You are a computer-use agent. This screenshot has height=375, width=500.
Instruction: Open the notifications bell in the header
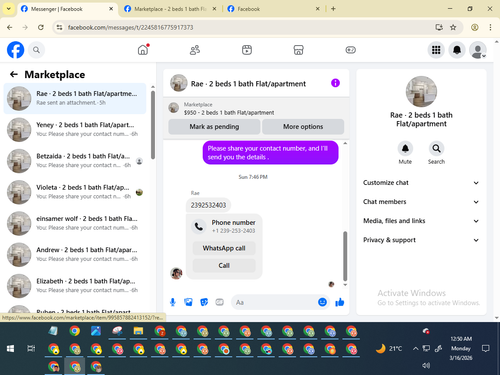(x=457, y=50)
